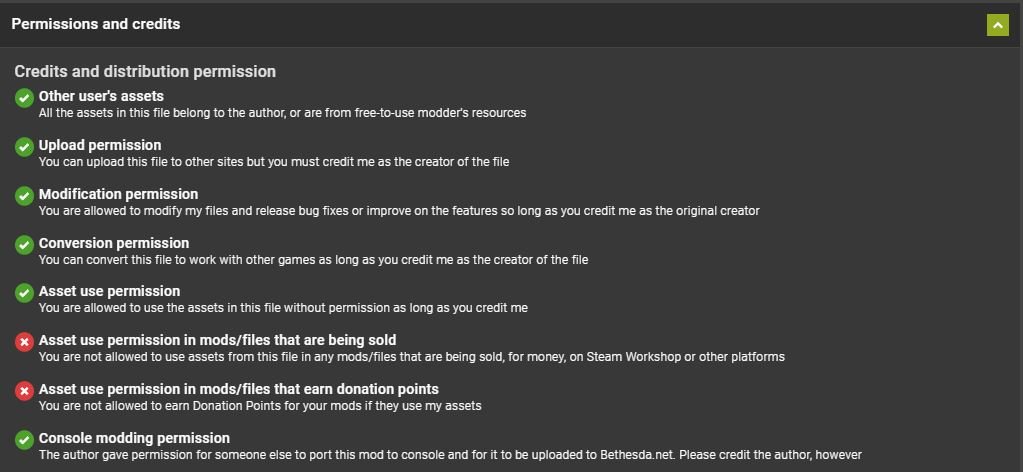Viewport: 1023px width, 472px height.
Task: Click the Asset use permission description text
Action: click(x=283, y=308)
